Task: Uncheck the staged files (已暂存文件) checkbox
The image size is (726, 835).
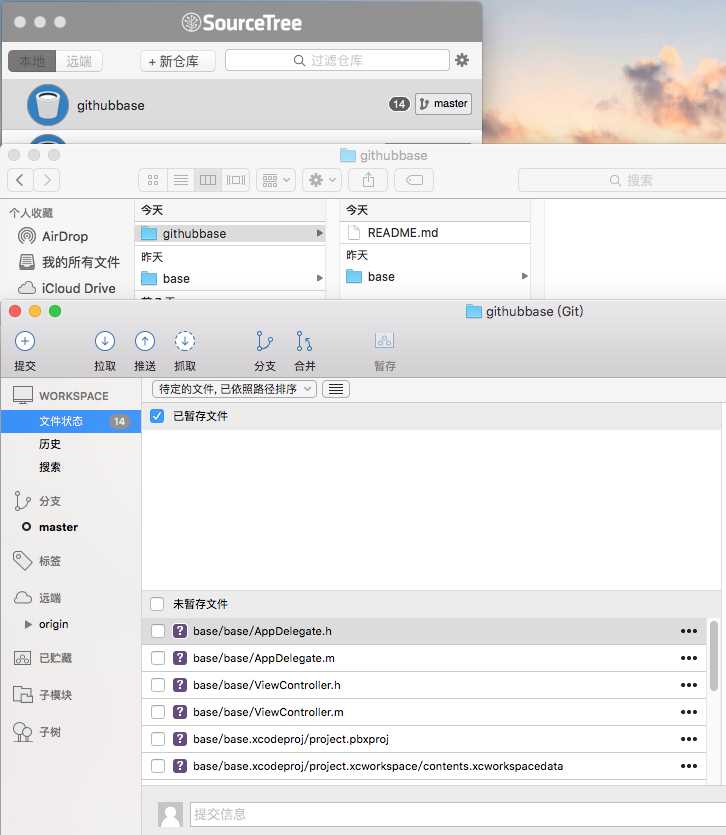Action: [157, 416]
